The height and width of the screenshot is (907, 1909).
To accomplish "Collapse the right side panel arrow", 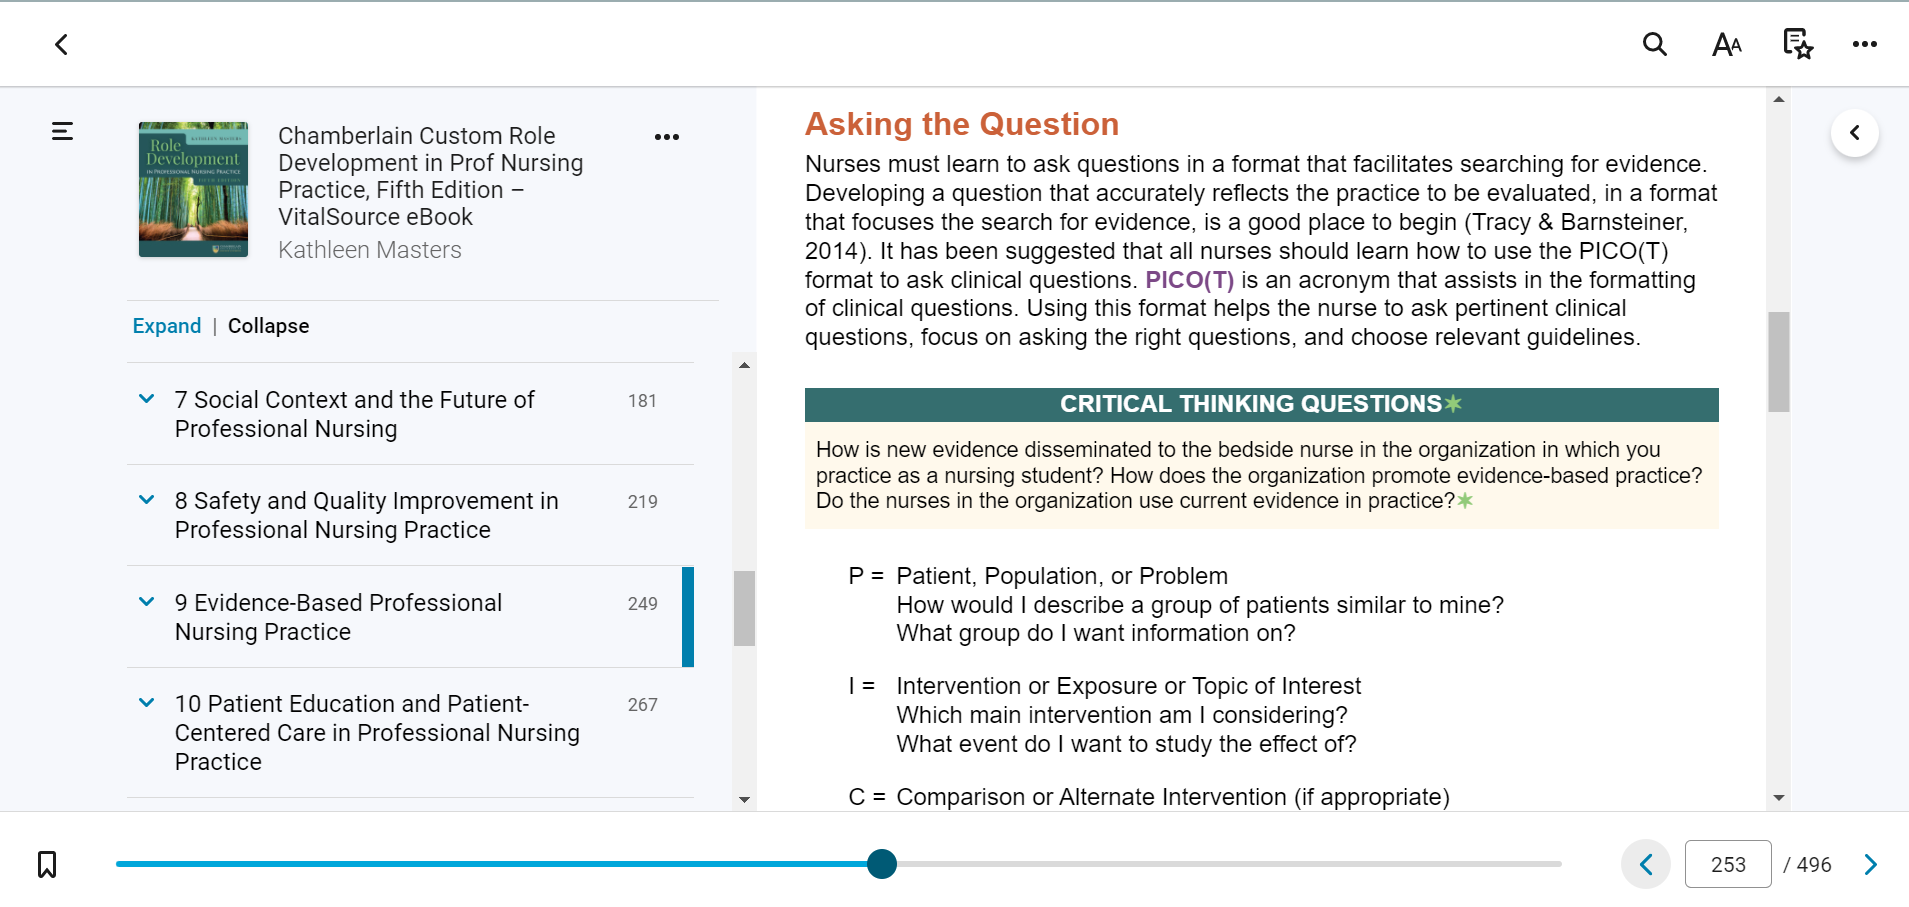I will click(1855, 133).
